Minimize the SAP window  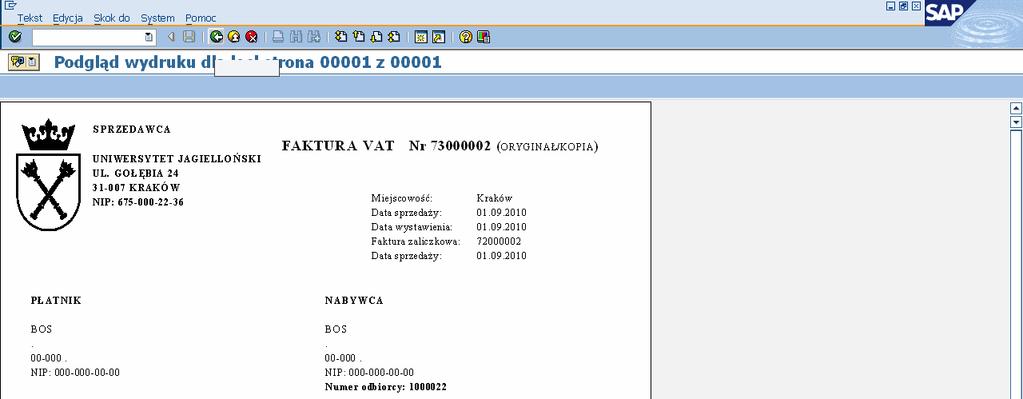(891, 6)
